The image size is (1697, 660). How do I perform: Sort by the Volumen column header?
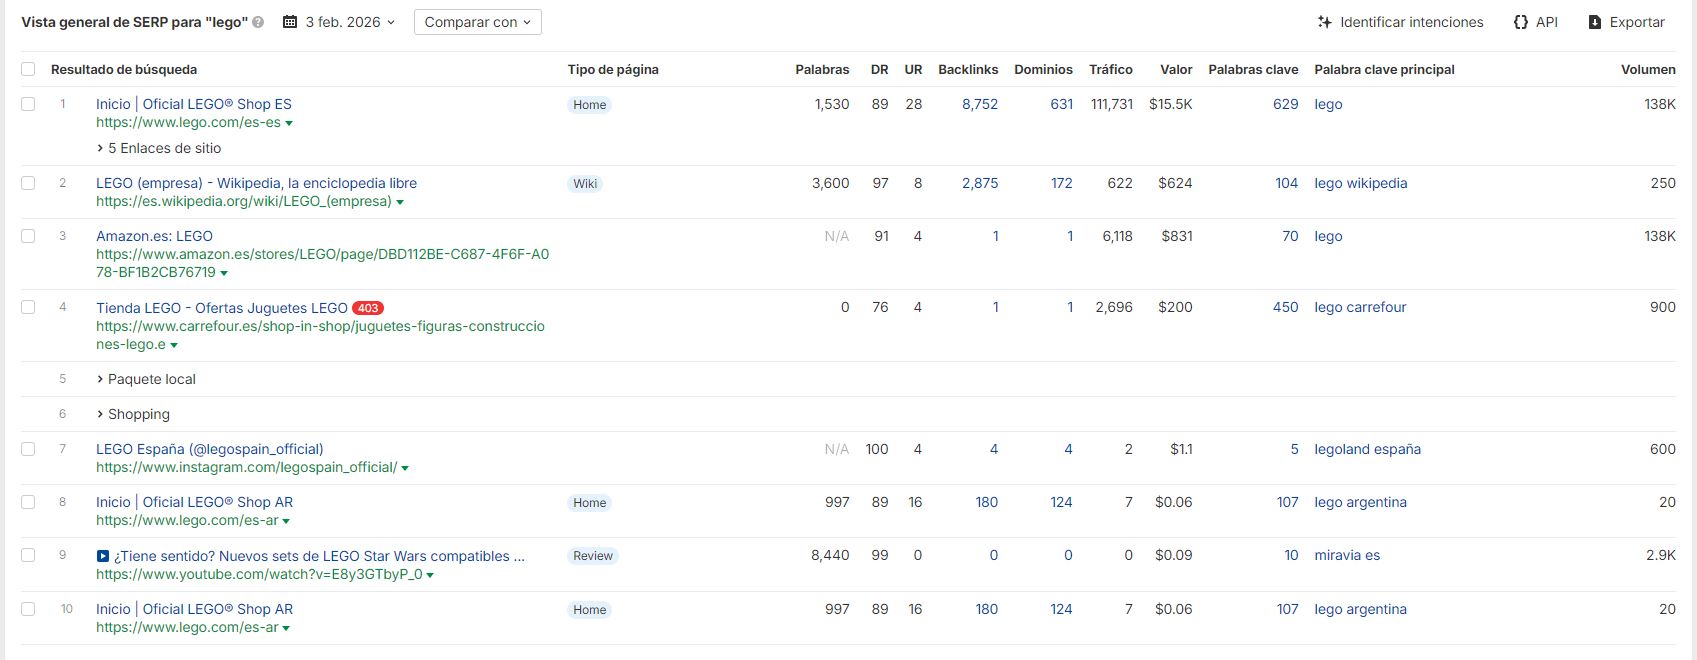click(1648, 69)
